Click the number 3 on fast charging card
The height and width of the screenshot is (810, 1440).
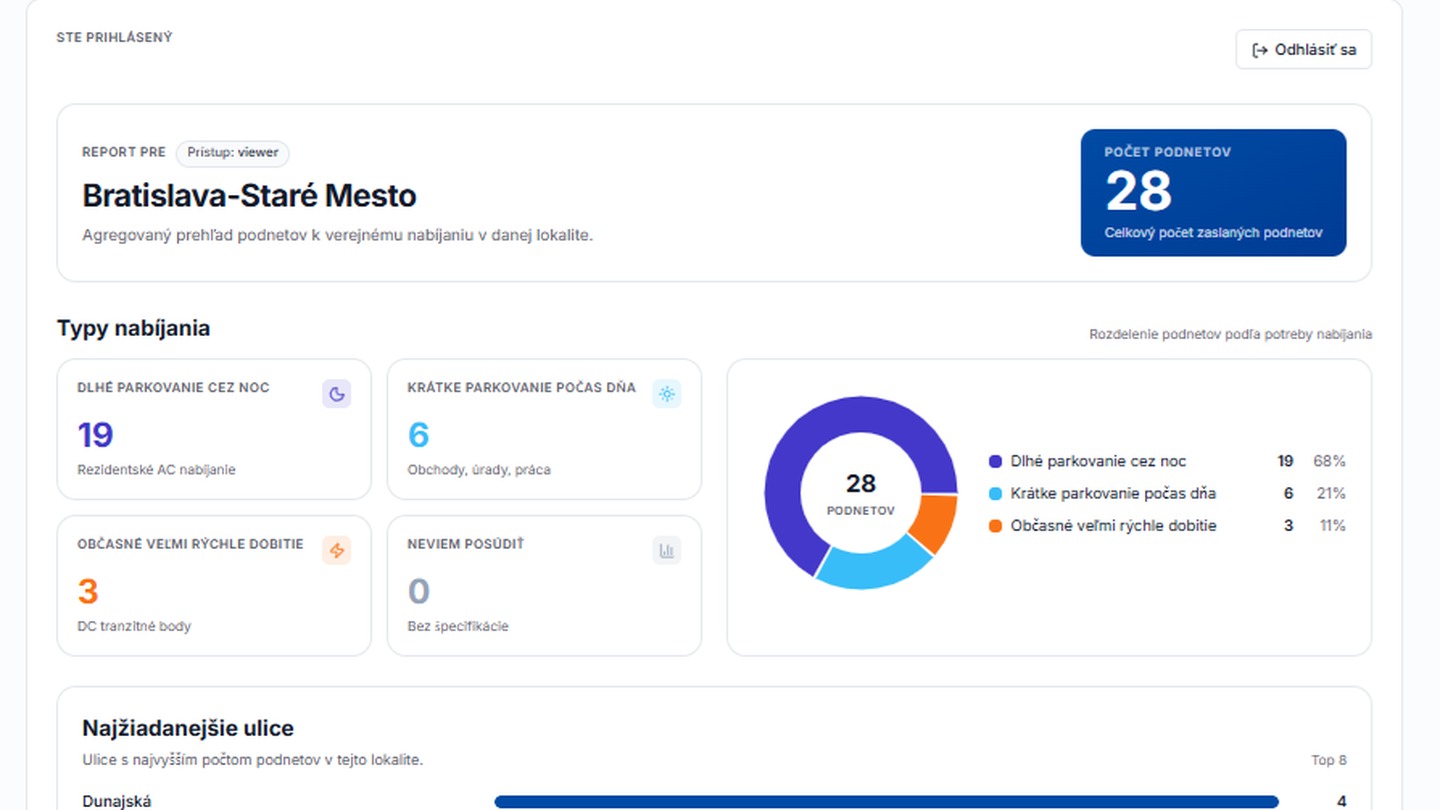point(88,592)
